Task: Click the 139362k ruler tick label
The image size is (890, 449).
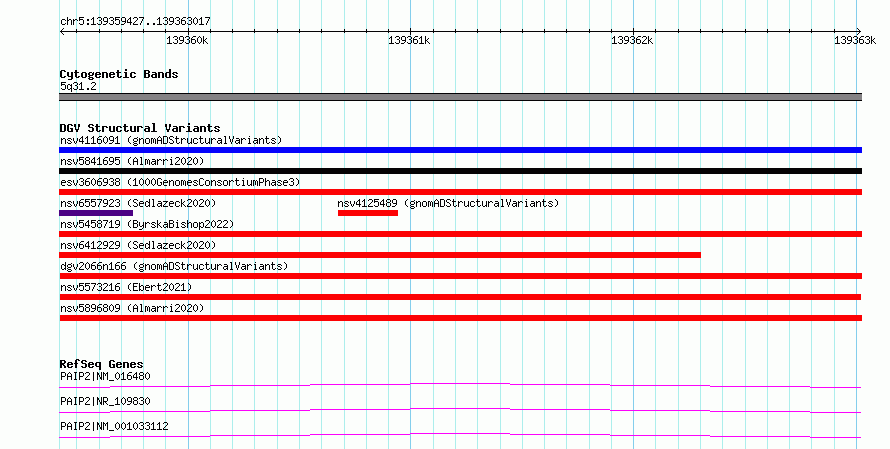Action: [632, 41]
